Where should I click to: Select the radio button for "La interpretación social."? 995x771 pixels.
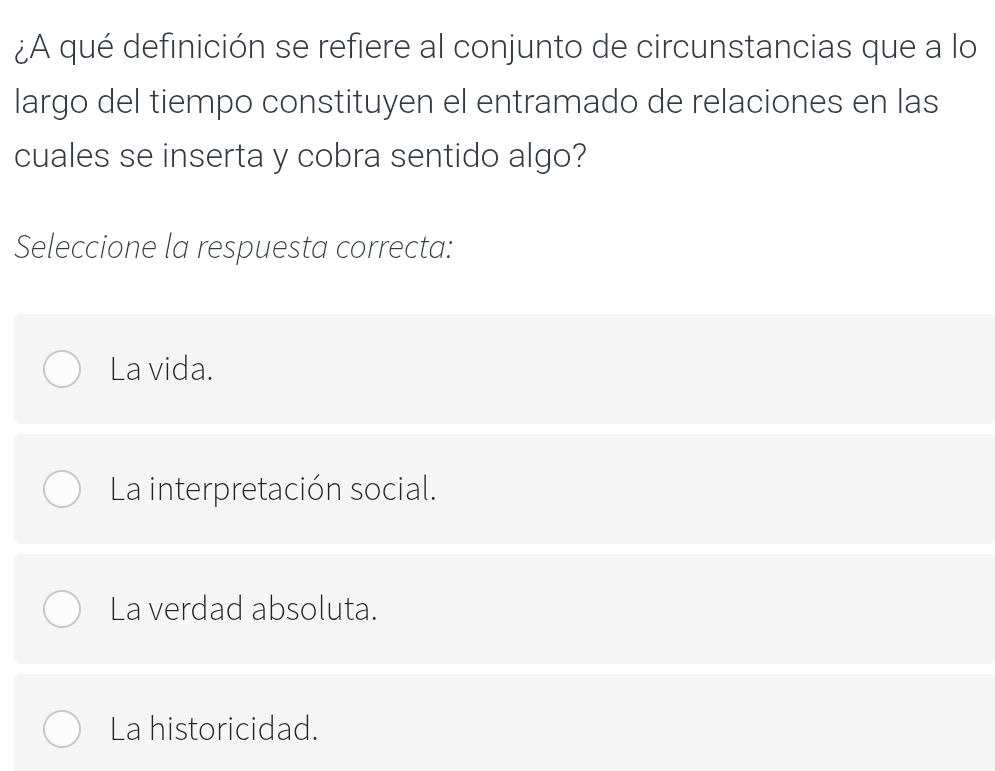click(x=61, y=489)
